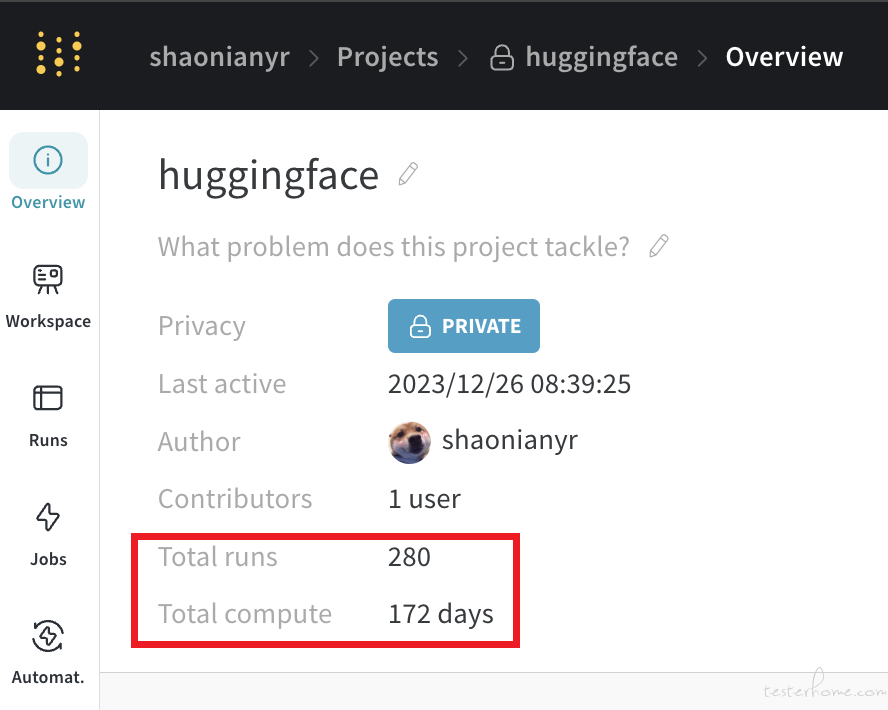Click the shaonianyr author avatar
Viewport: 888px width, 710px height.
point(409,442)
